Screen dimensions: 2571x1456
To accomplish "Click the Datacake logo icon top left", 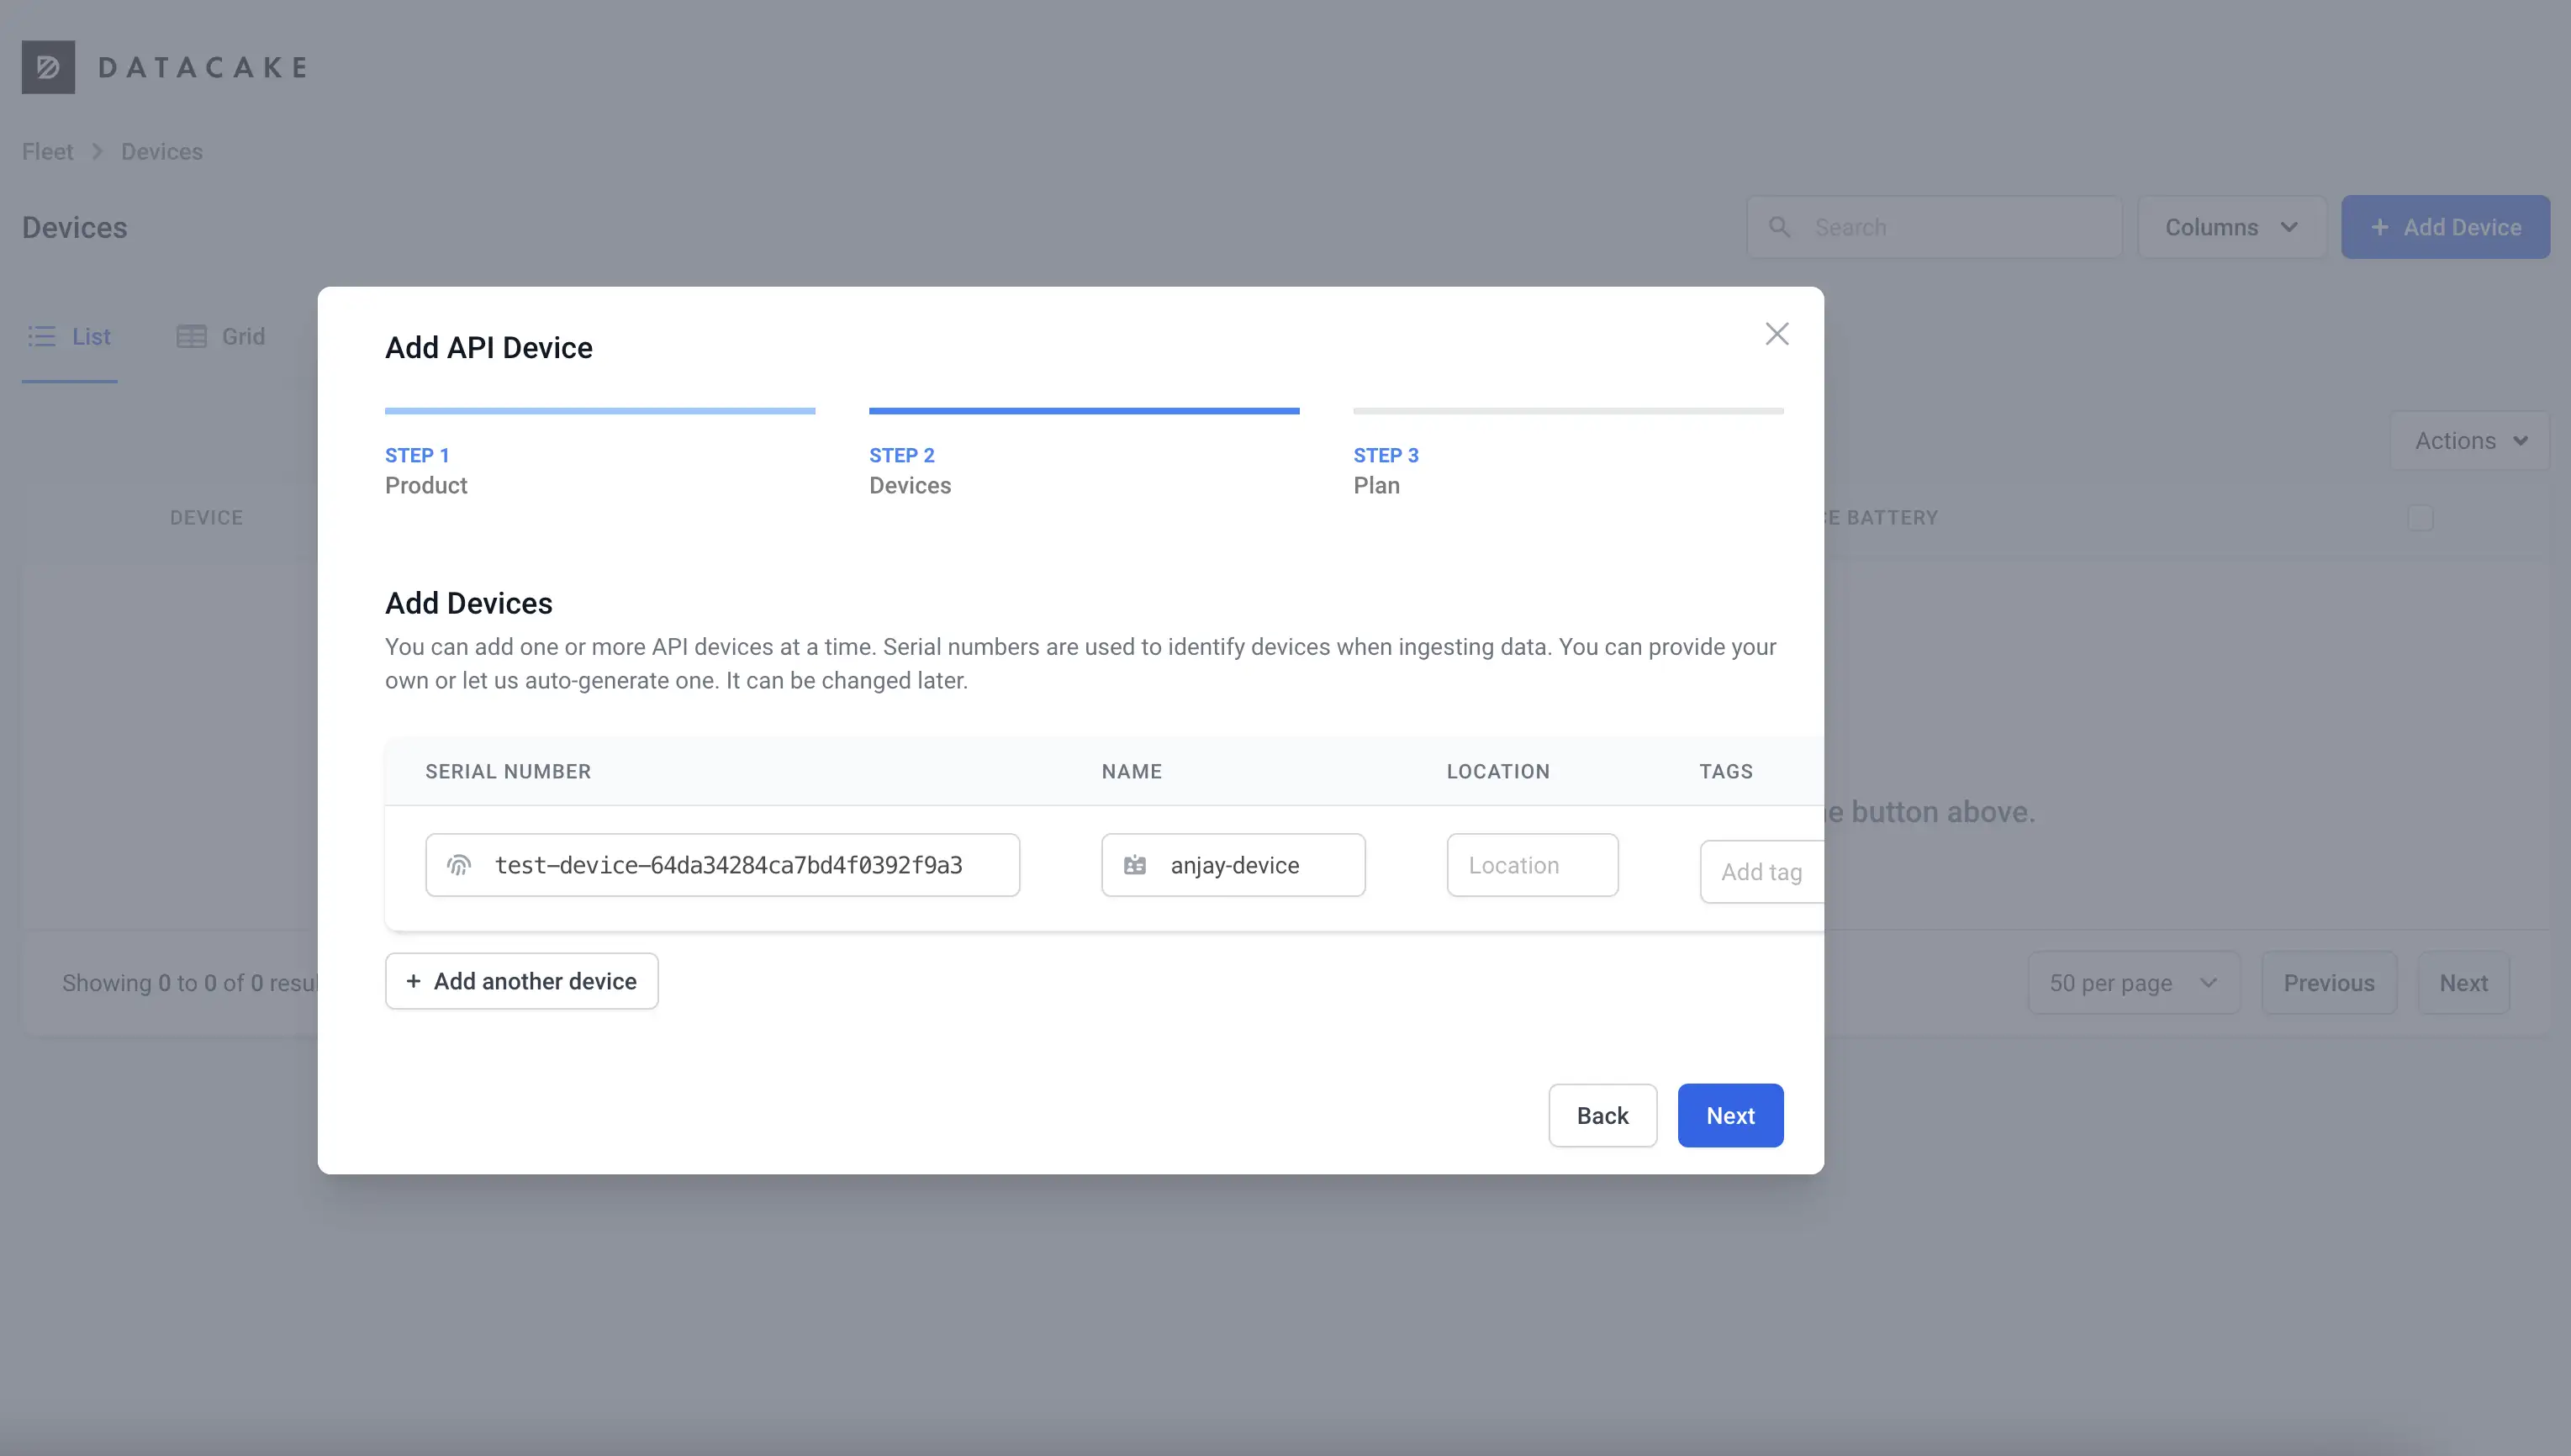I will [x=50, y=66].
